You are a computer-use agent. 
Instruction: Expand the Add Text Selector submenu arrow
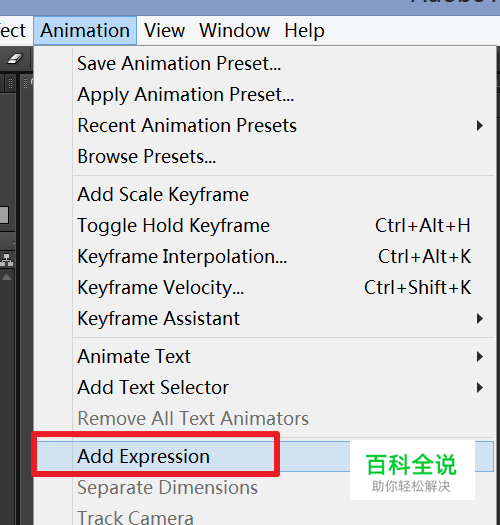(480, 387)
